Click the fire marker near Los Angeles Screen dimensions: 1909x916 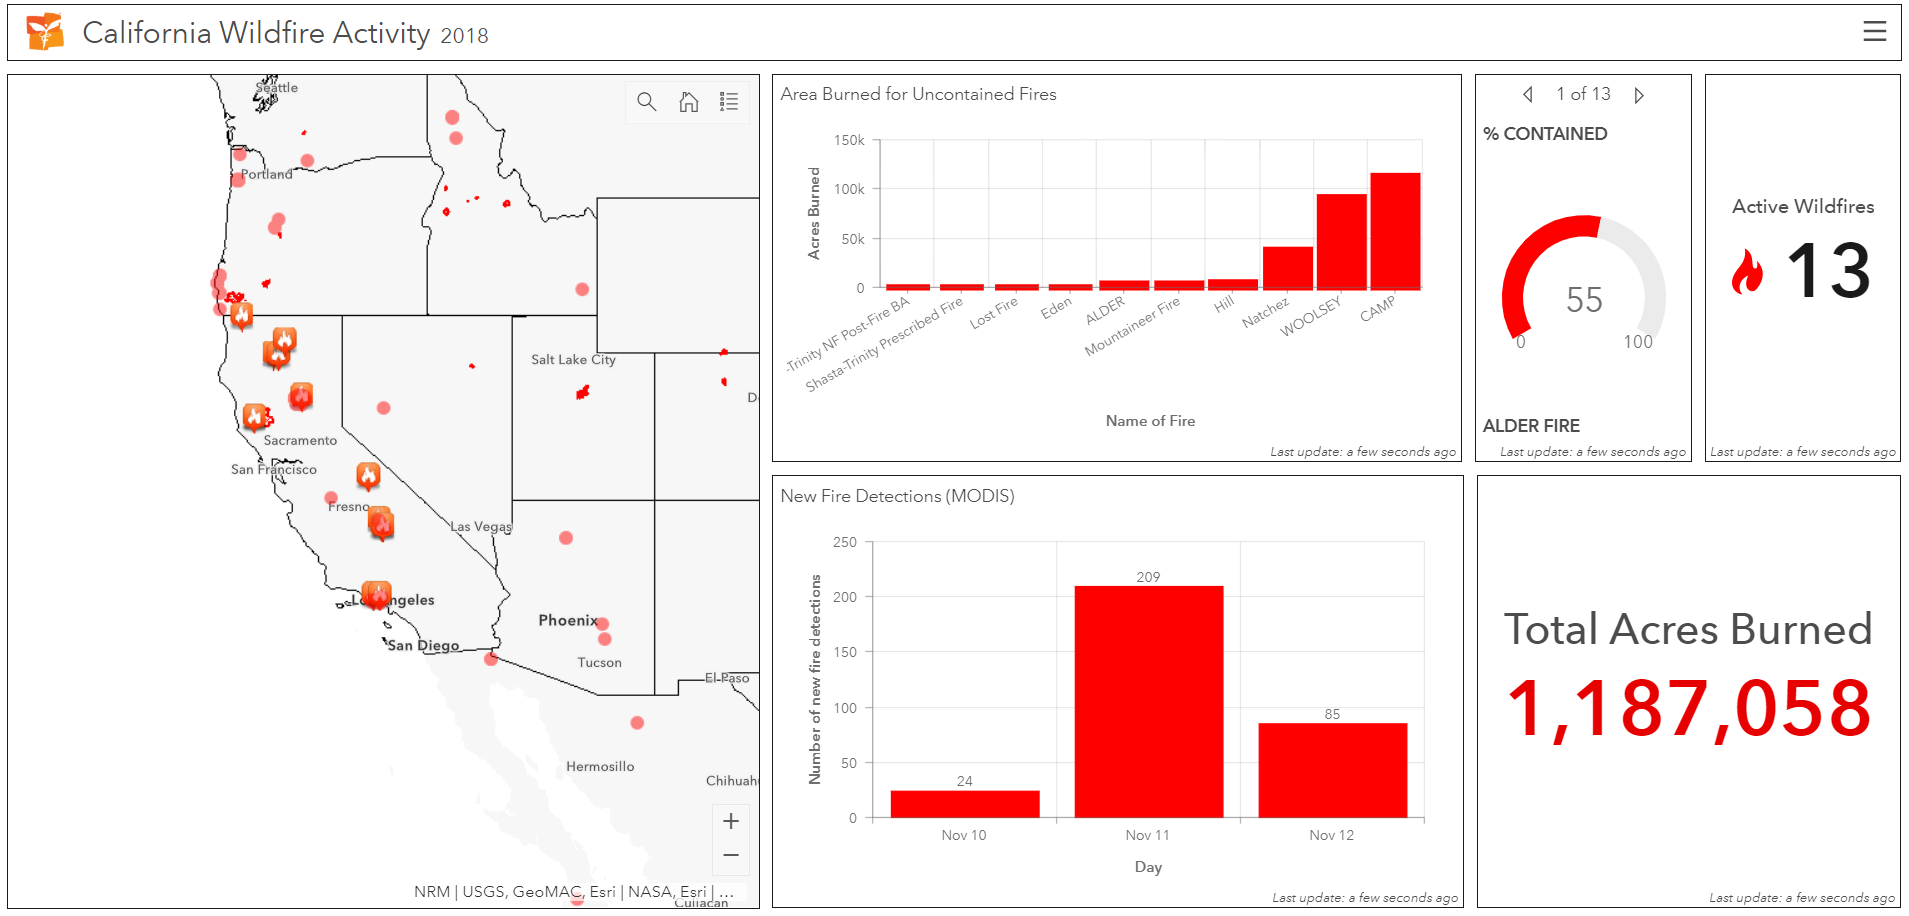click(376, 595)
